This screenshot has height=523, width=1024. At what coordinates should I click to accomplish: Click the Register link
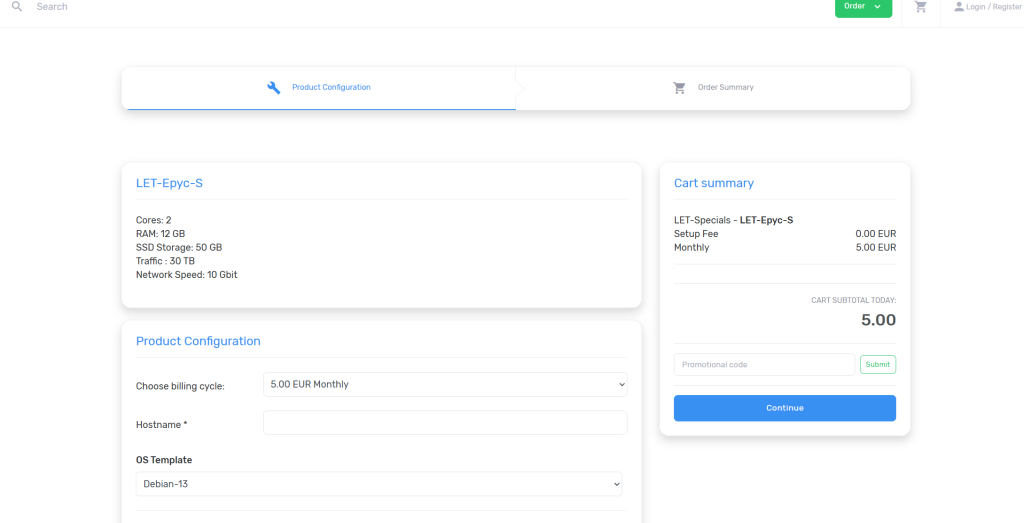[x=1007, y=7]
